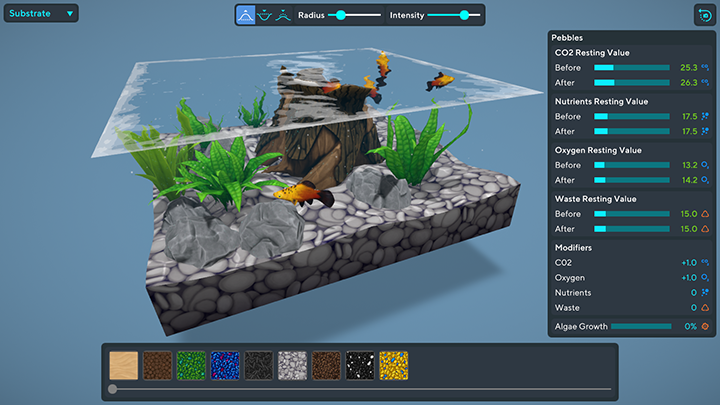Select the lower terrain brush tool
Image resolution: width=720 pixels, height=405 pixels.
click(264, 15)
